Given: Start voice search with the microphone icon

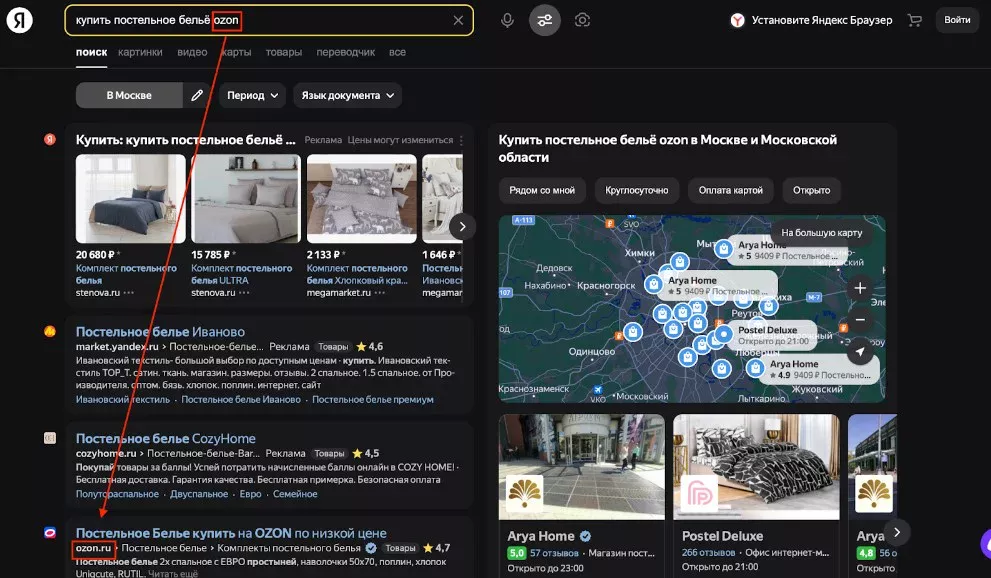Looking at the screenshot, I should (507, 20).
